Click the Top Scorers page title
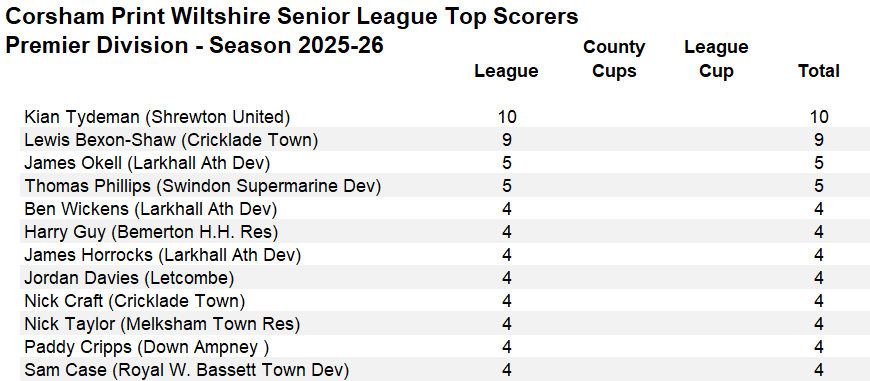The width and height of the screenshot is (870, 381). [x=291, y=17]
